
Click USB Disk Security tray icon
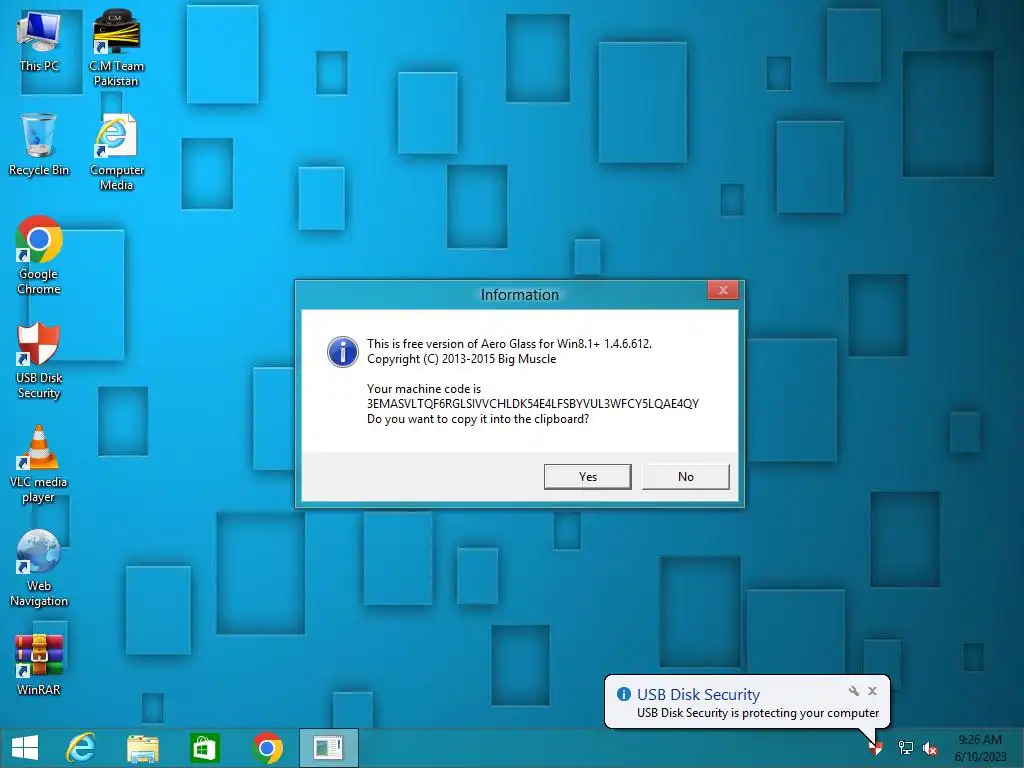coord(876,748)
